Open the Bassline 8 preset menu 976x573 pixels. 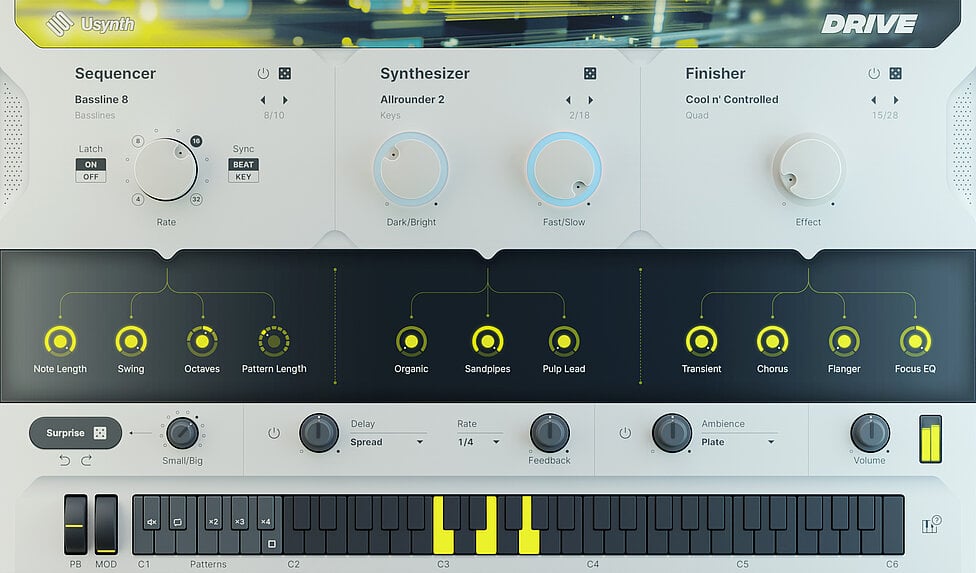coord(102,100)
